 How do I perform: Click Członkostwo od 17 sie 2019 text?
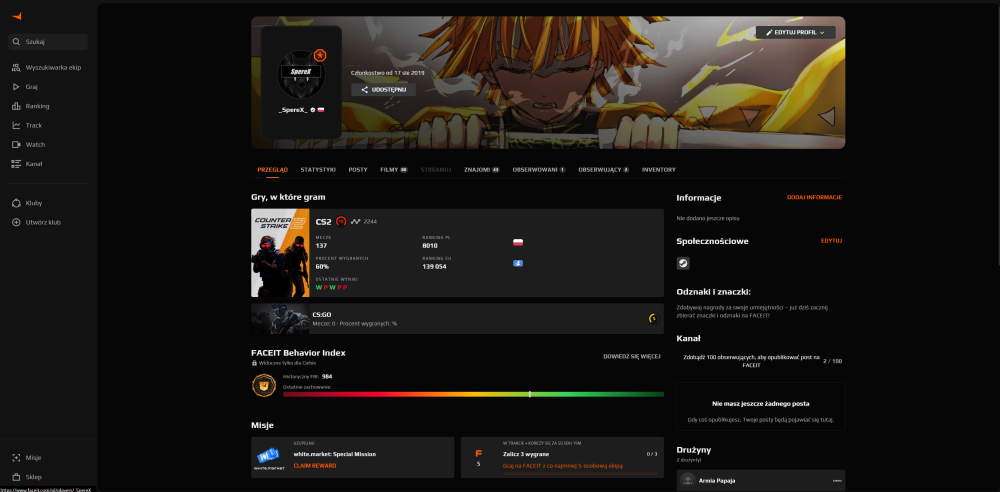tap(387, 73)
